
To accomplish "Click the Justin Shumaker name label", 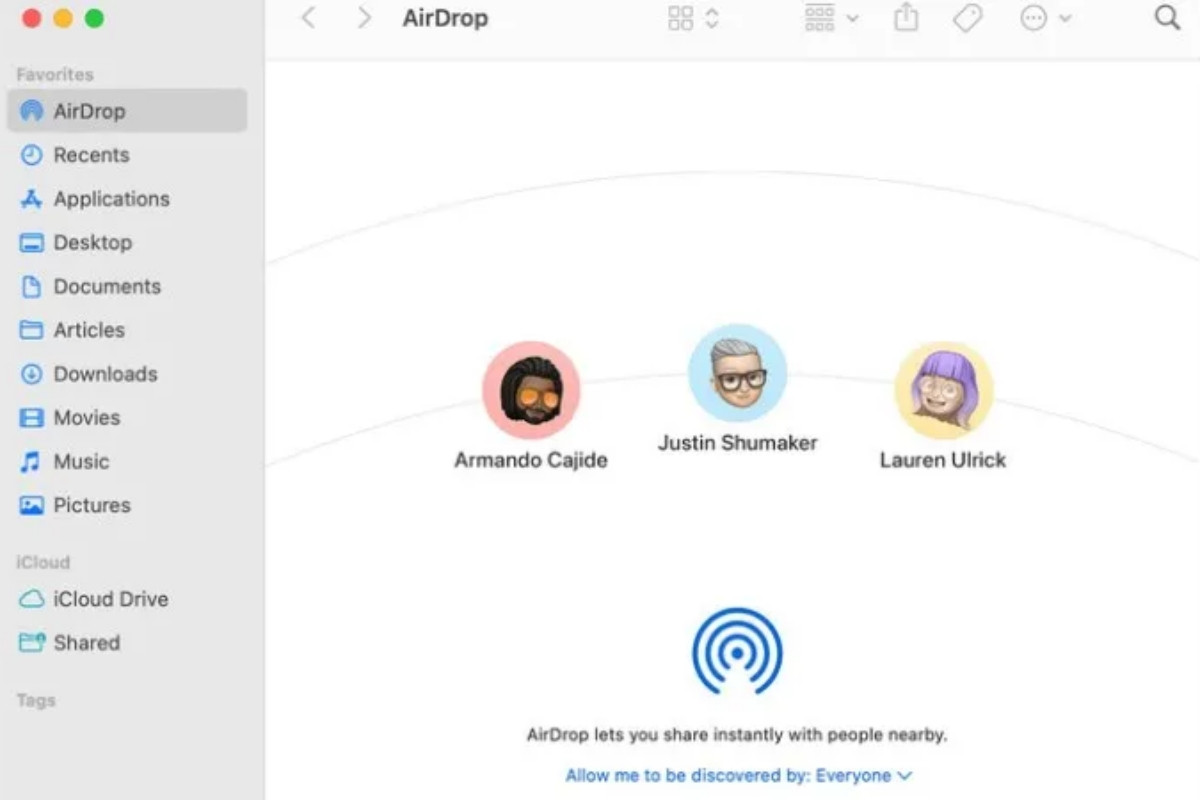I will [738, 442].
